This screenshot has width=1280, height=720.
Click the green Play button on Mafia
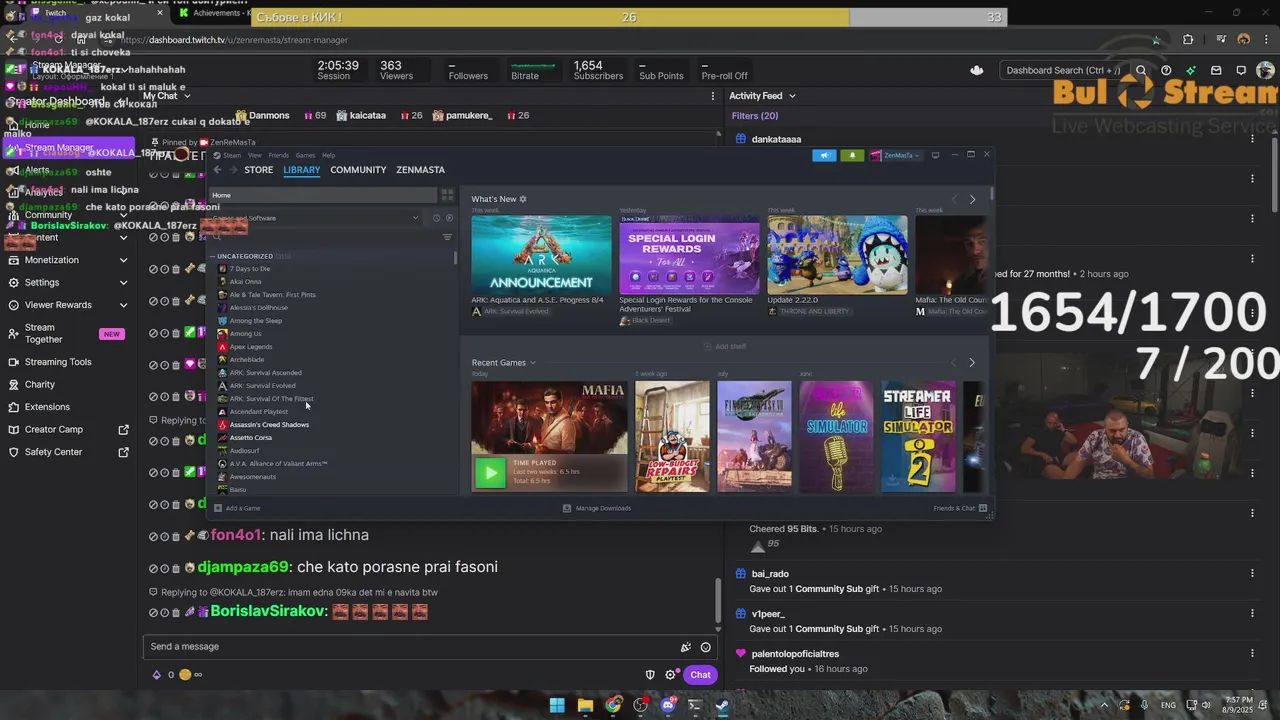(490, 472)
